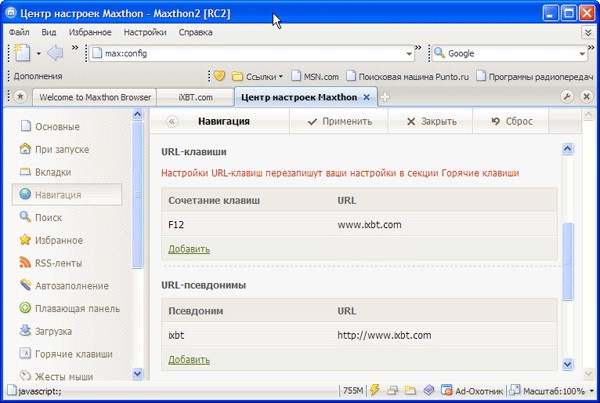Screen dimensions: 600x403
Task: Click the new page toolbar icon
Action: coord(20,53)
